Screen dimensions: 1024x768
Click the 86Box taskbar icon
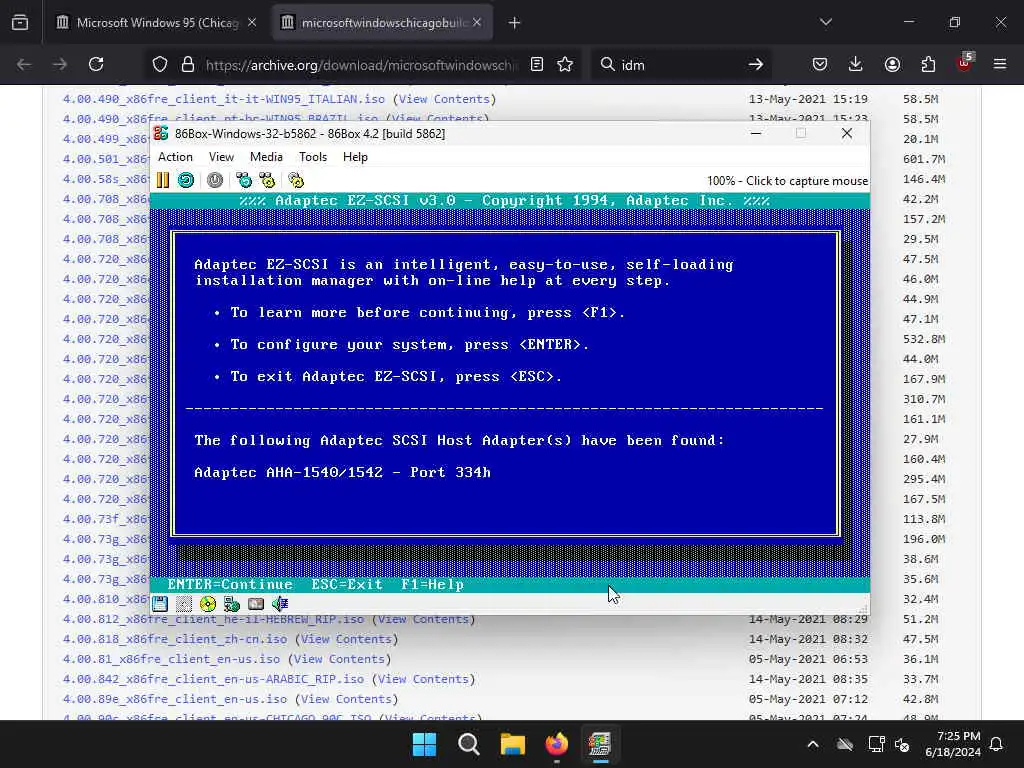pyautogui.click(x=600, y=744)
